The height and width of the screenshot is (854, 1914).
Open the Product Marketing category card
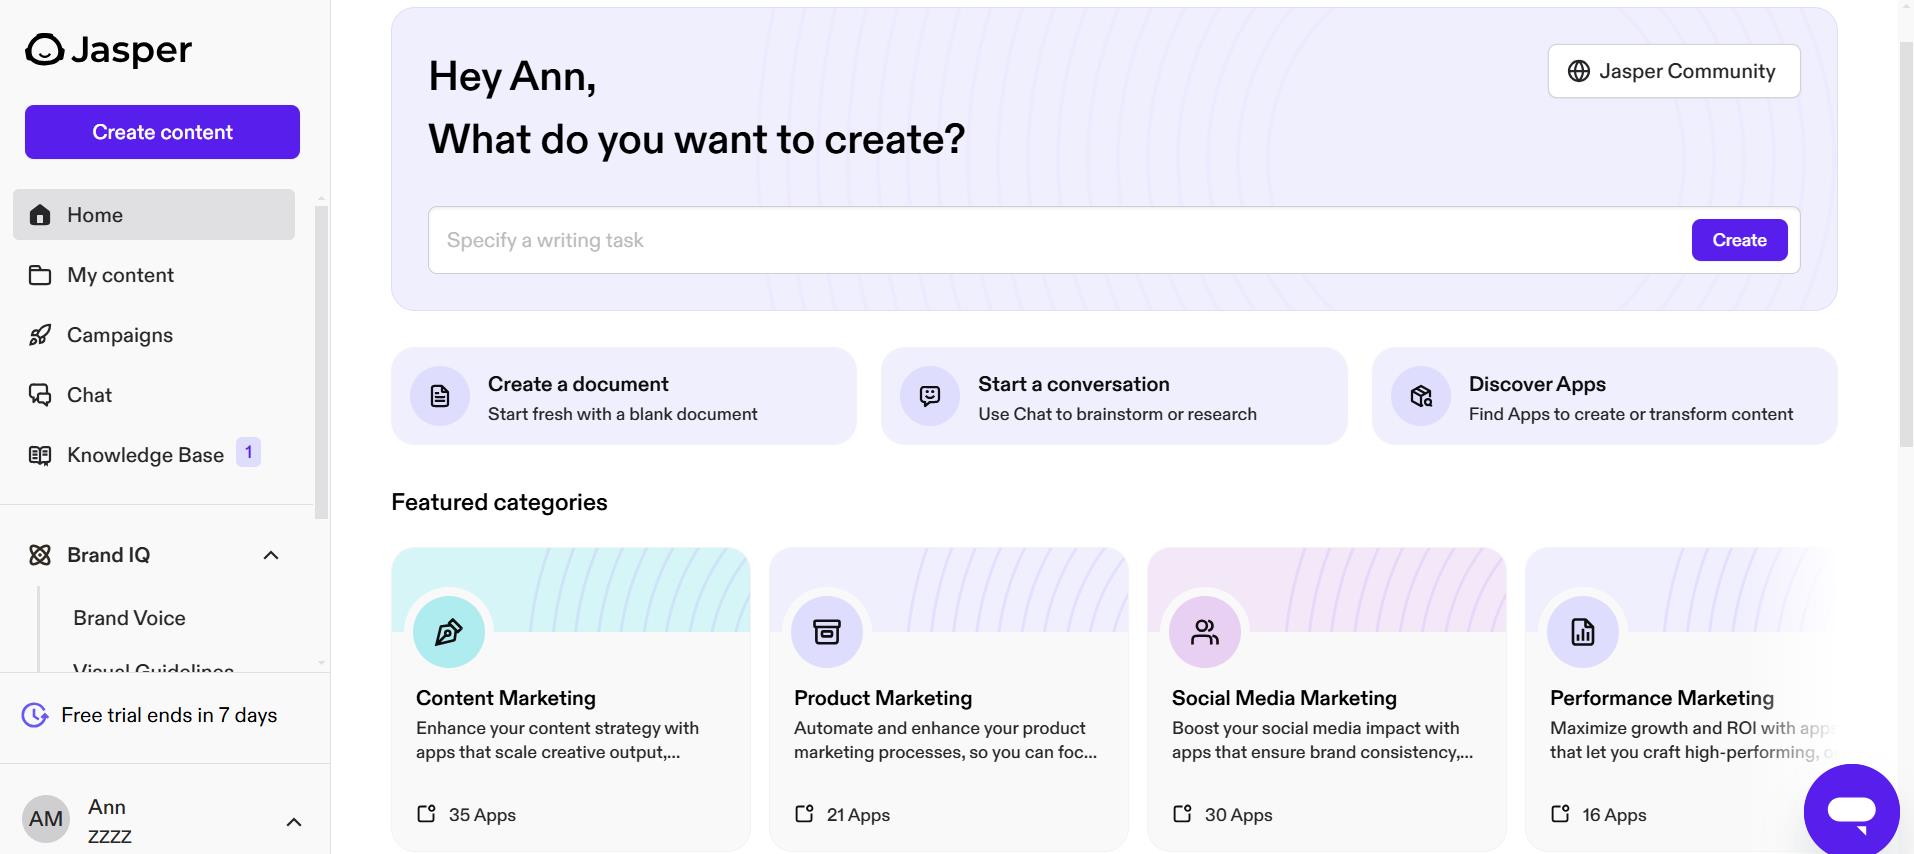(x=949, y=699)
